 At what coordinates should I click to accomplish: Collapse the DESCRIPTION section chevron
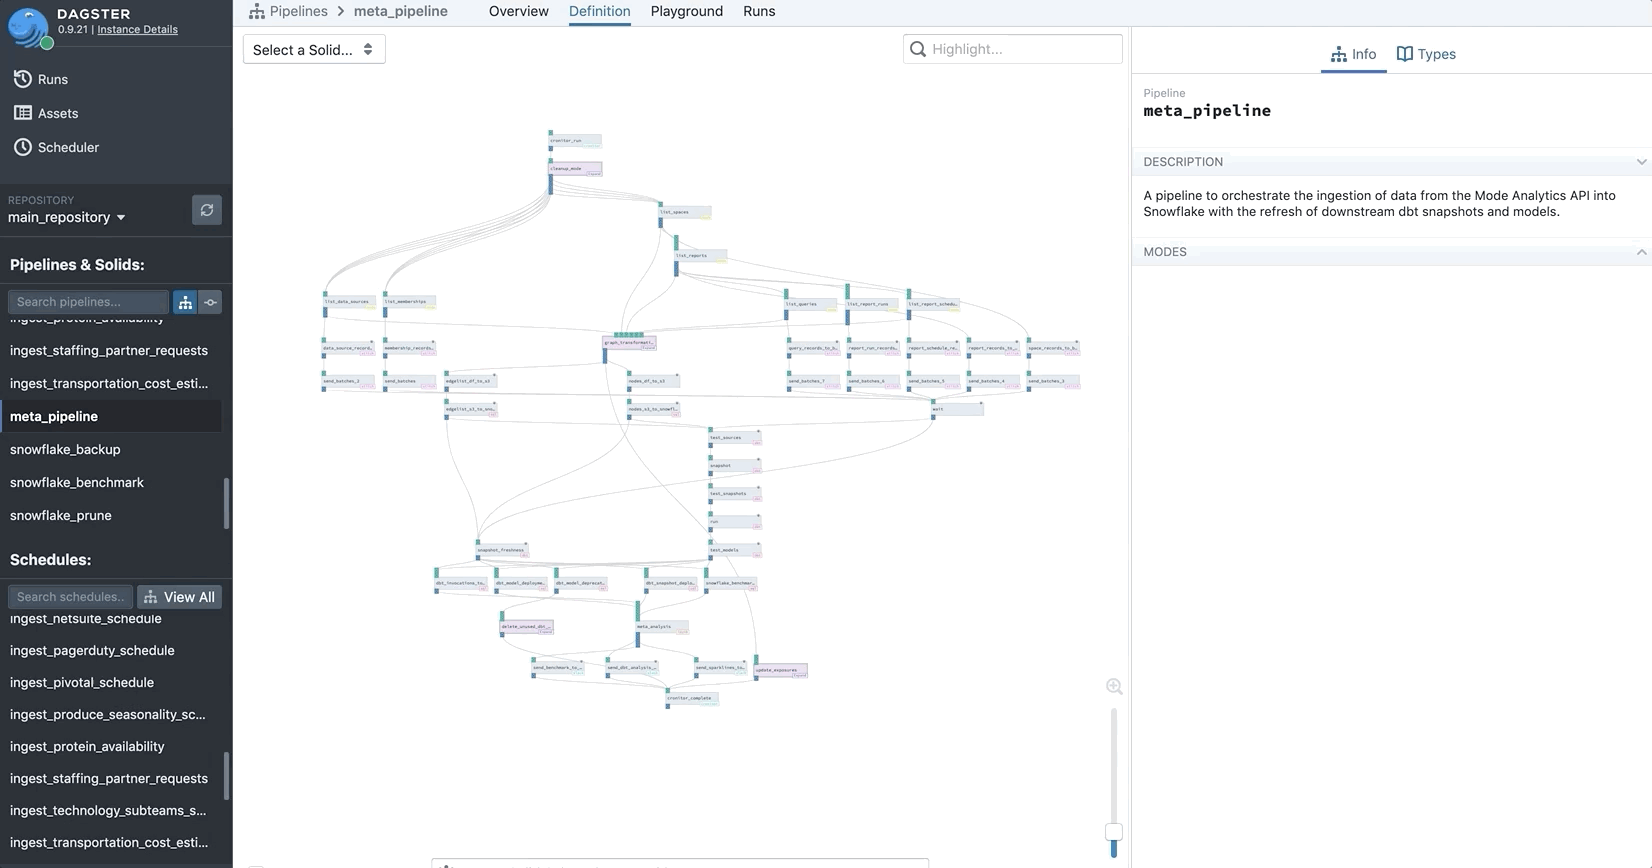point(1641,162)
